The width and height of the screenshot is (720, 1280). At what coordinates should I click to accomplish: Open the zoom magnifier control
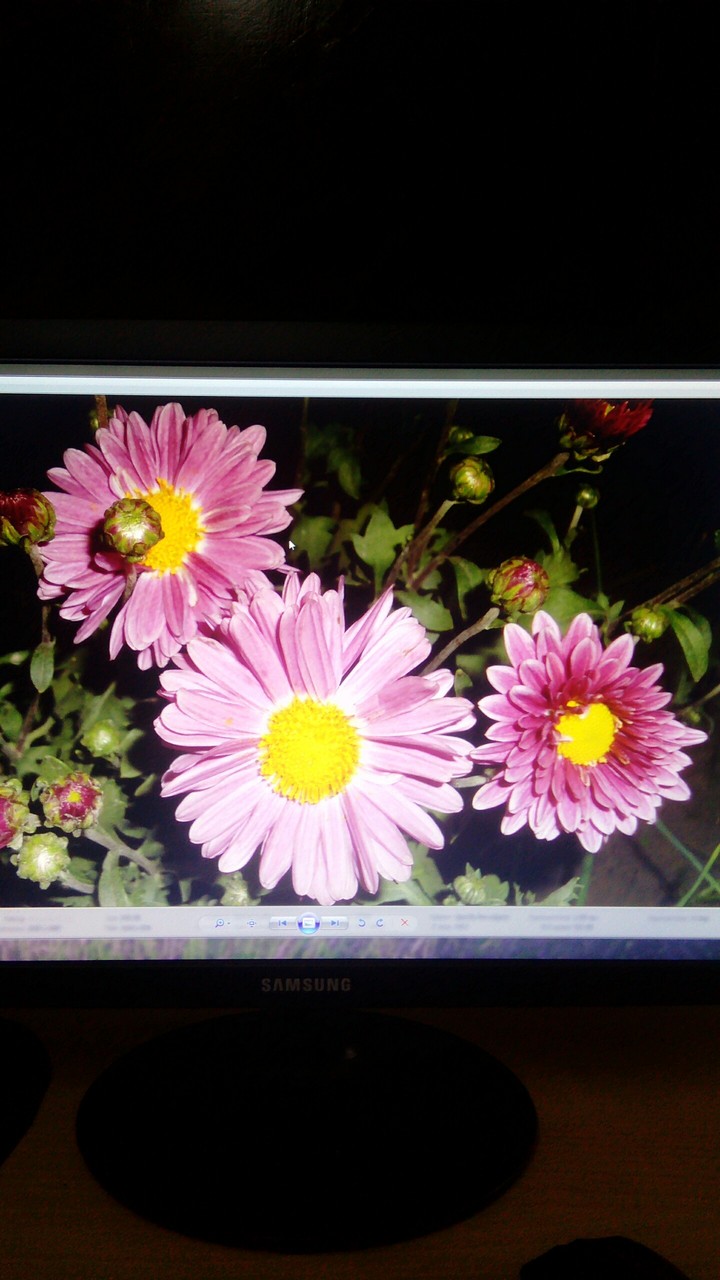tap(220, 923)
